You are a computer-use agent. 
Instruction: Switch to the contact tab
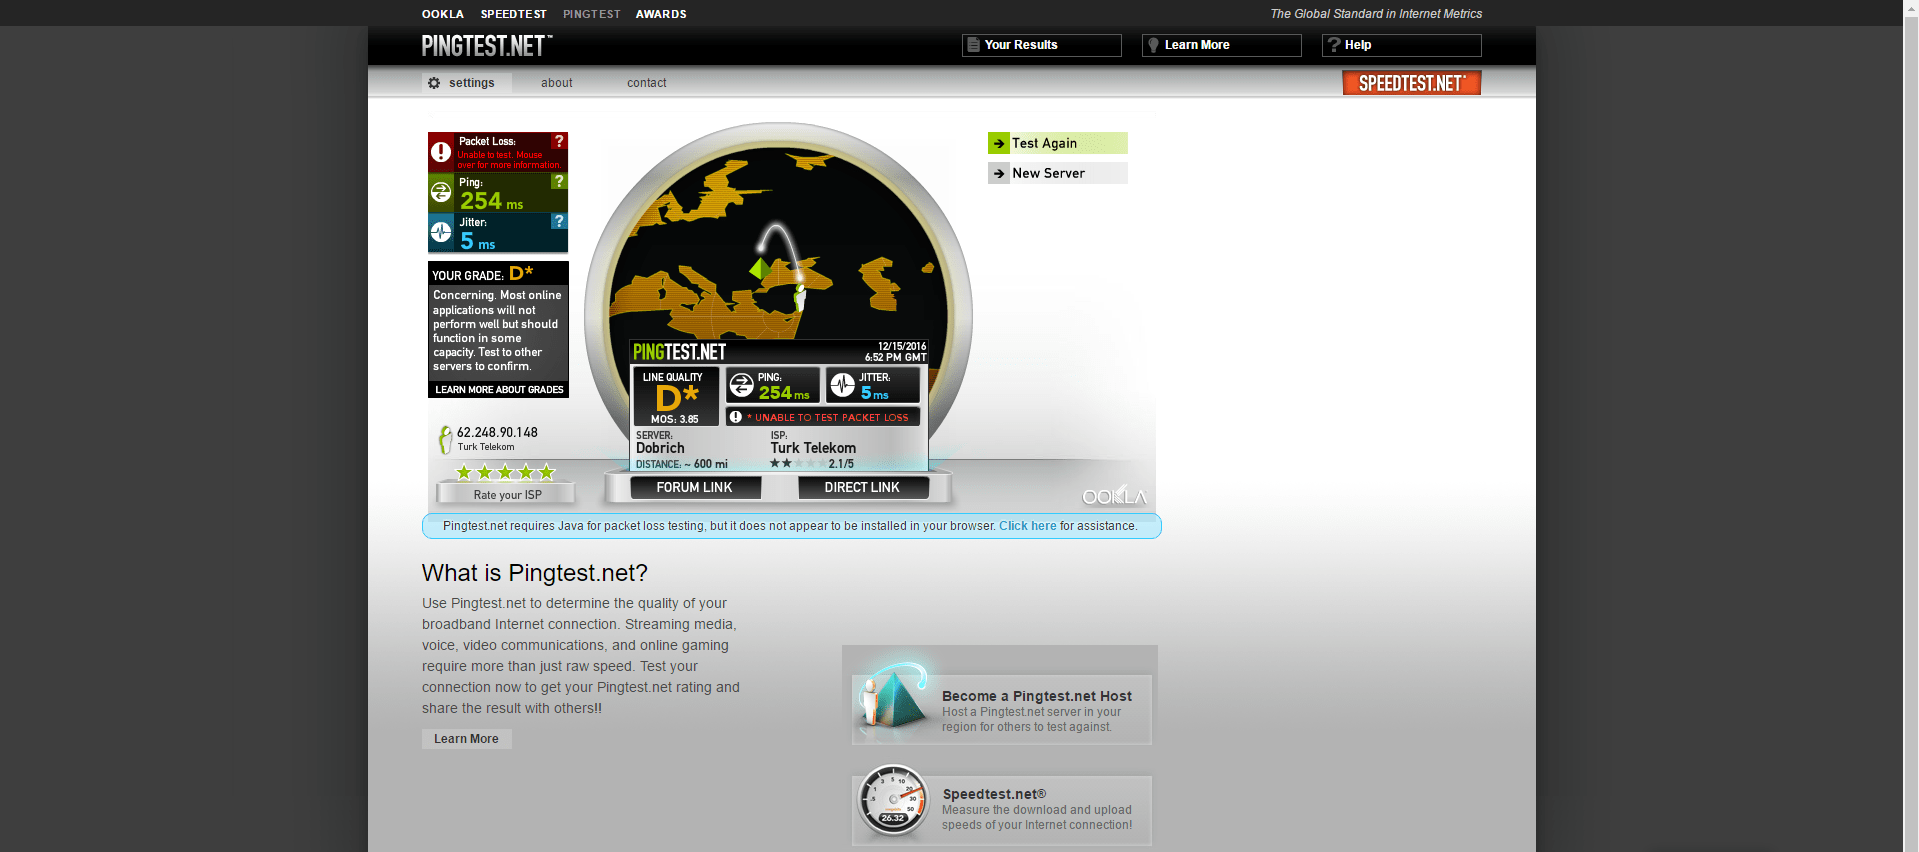point(647,83)
